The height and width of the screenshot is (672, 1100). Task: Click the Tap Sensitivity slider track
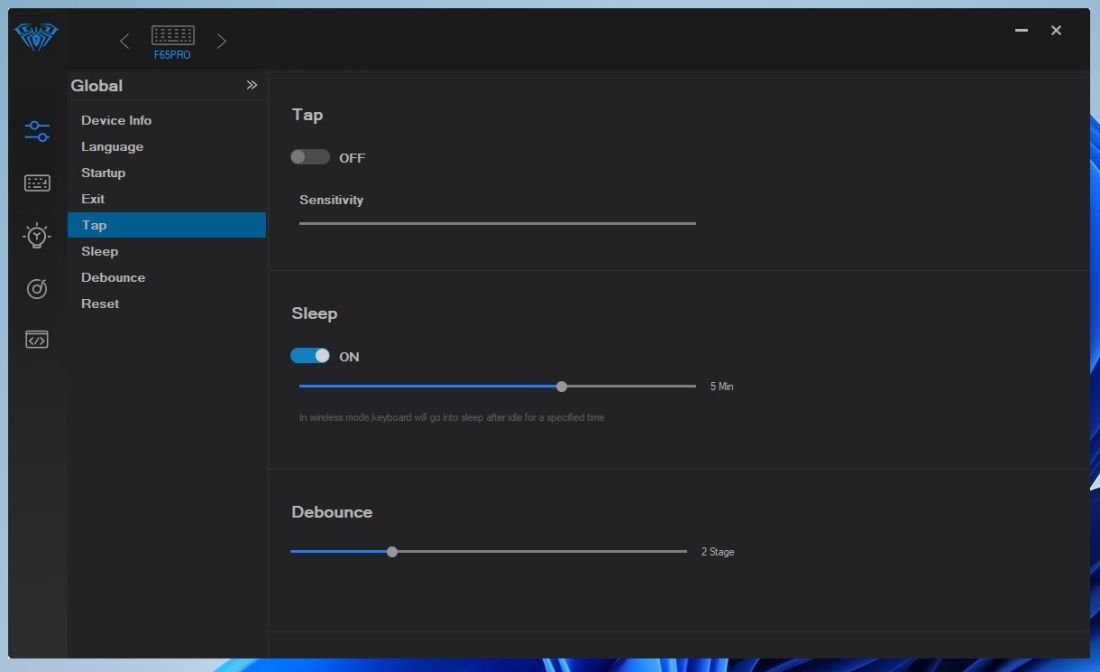click(x=497, y=223)
